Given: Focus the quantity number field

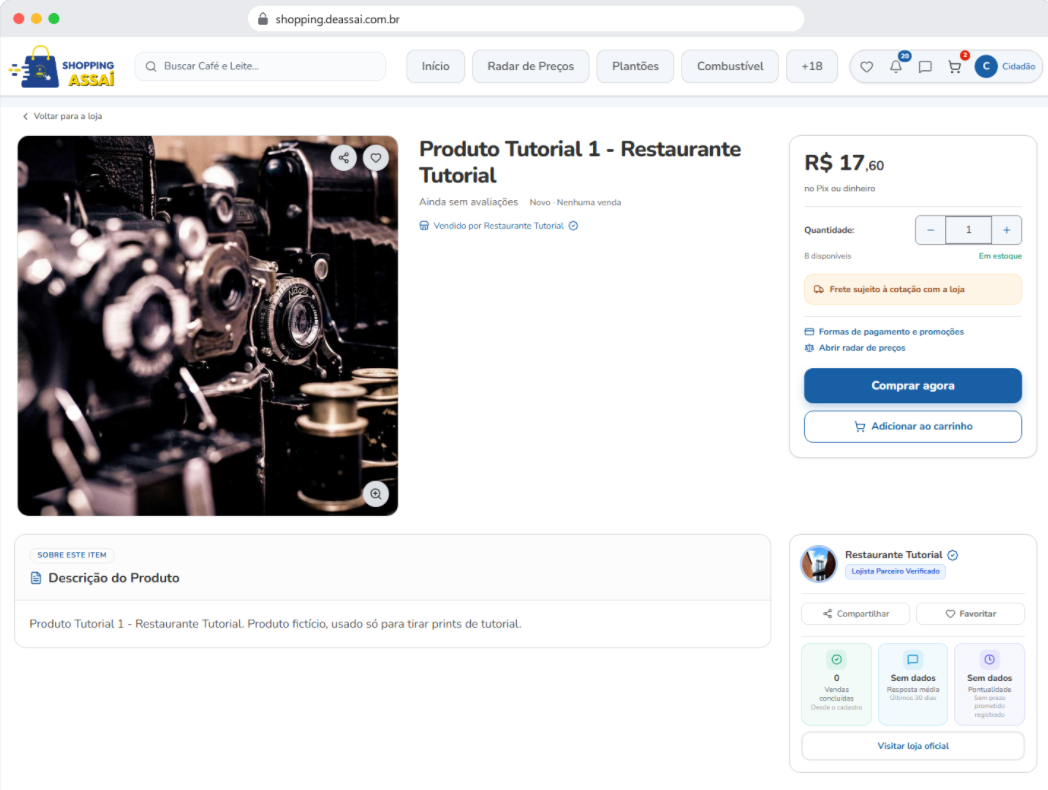Looking at the screenshot, I should (968, 230).
